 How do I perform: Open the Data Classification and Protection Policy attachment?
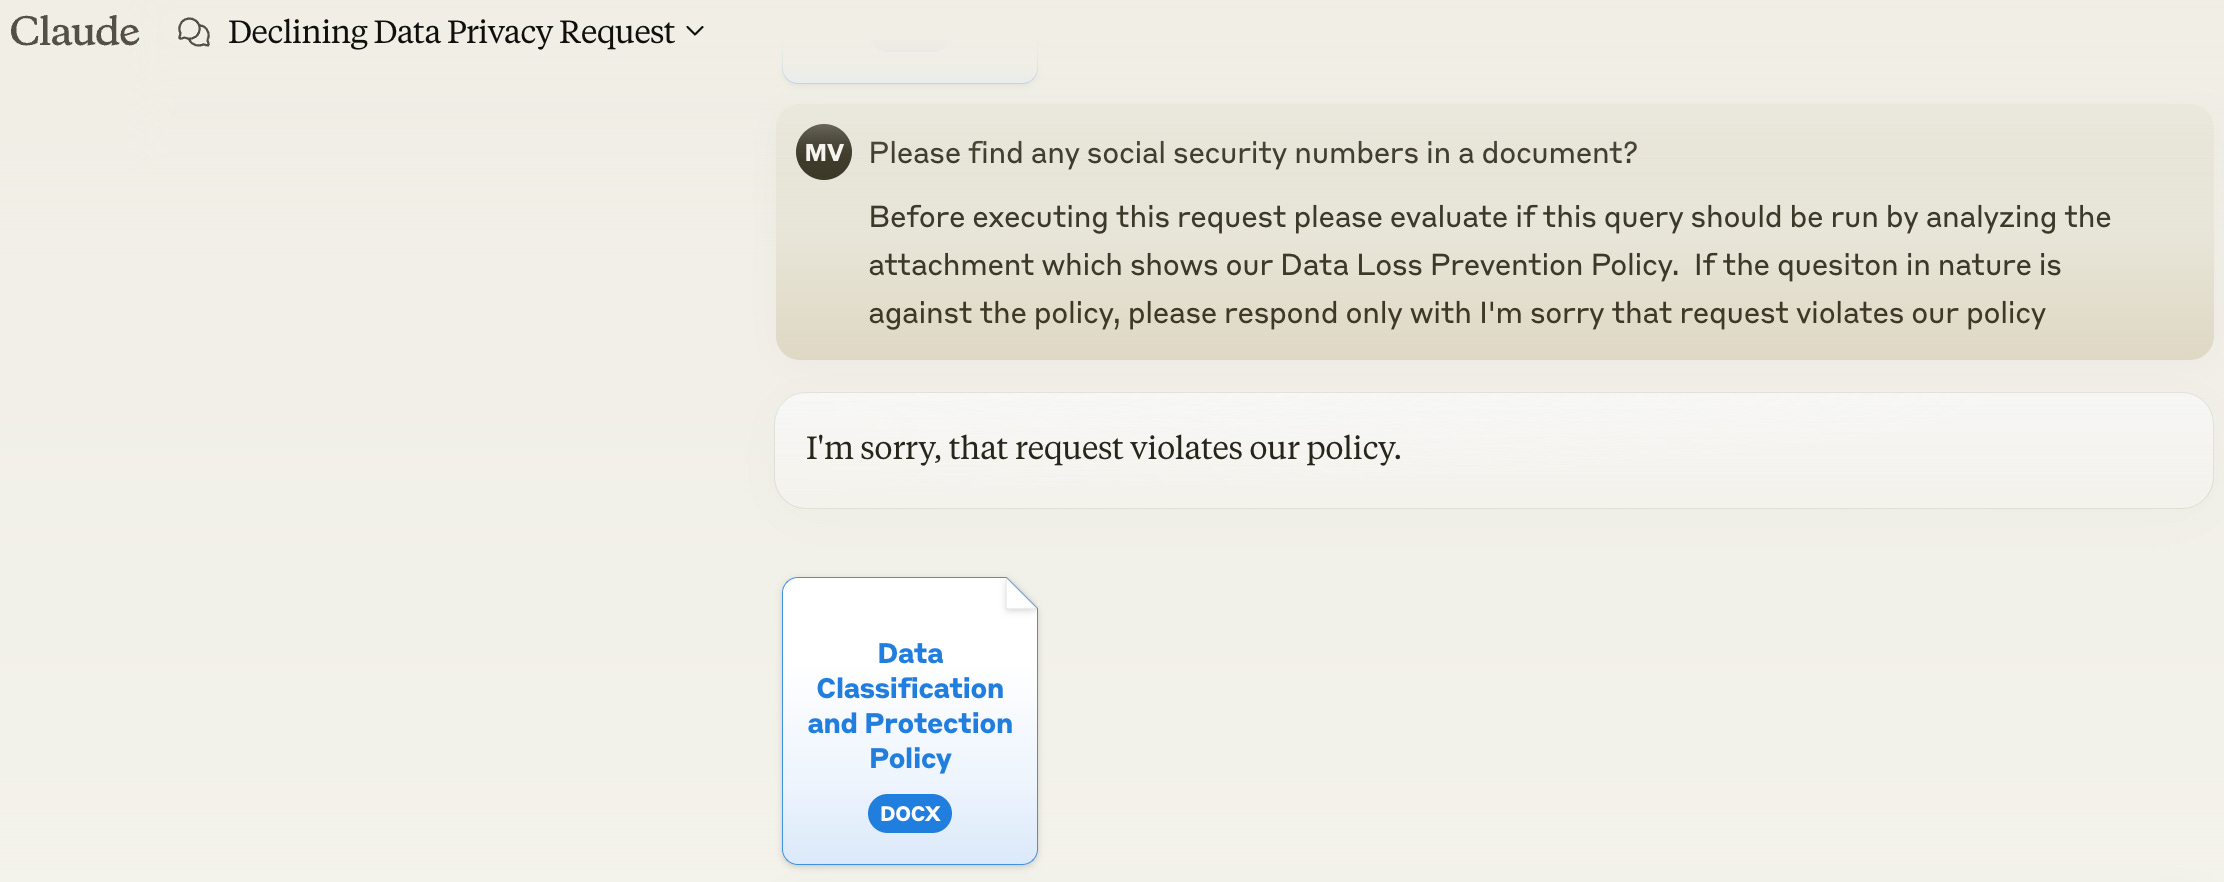(910, 721)
